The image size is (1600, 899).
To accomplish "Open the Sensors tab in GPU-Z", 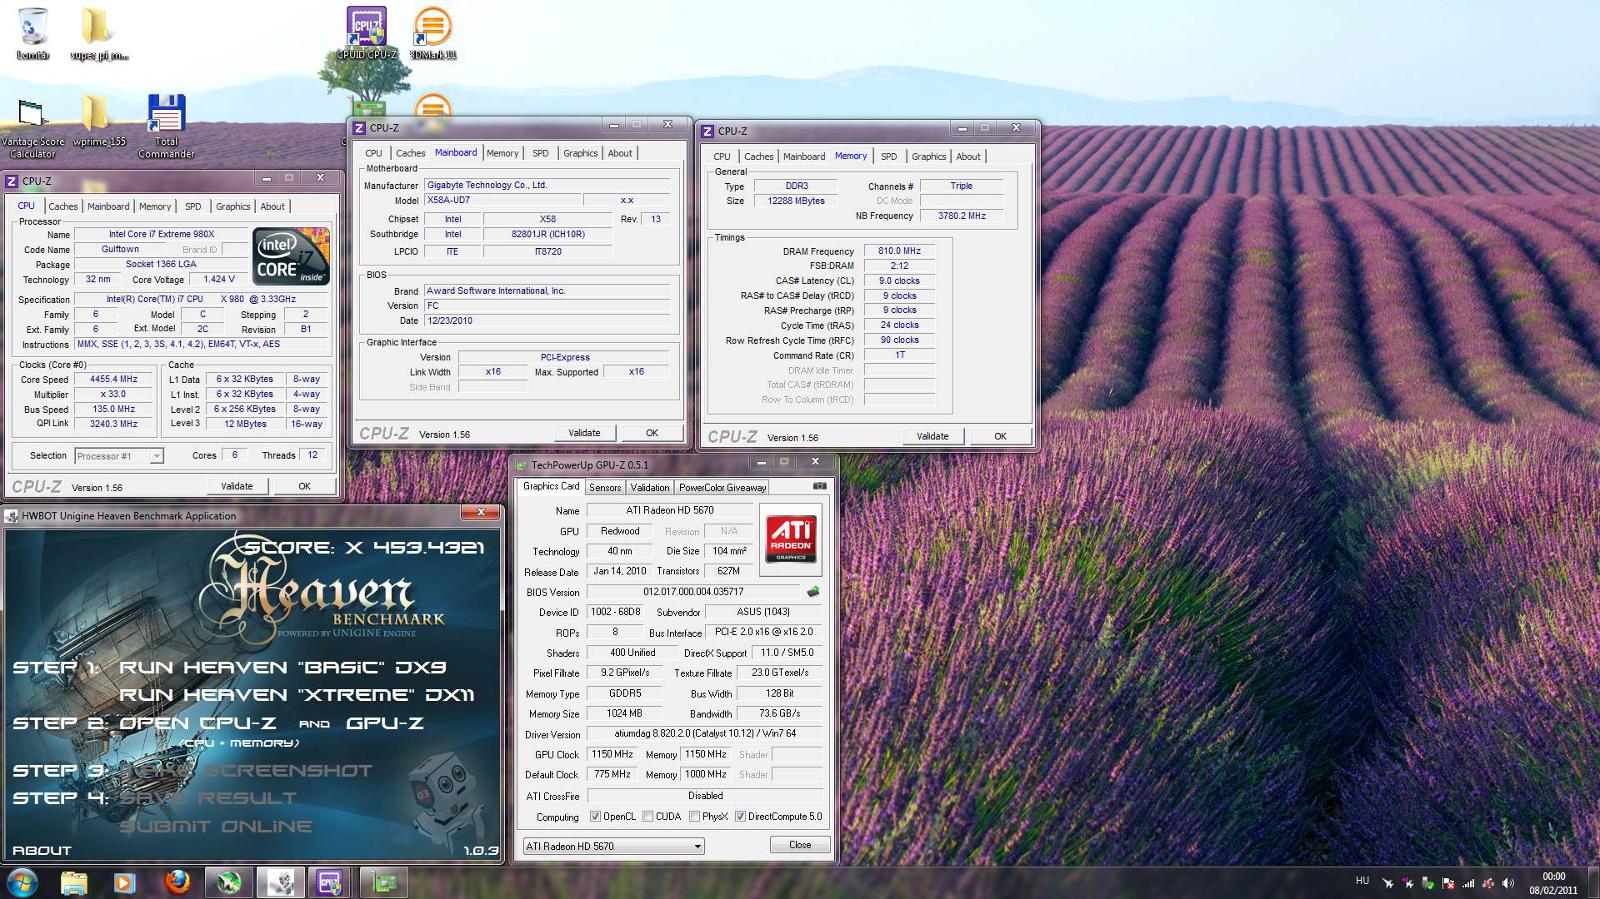I will (605, 488).
